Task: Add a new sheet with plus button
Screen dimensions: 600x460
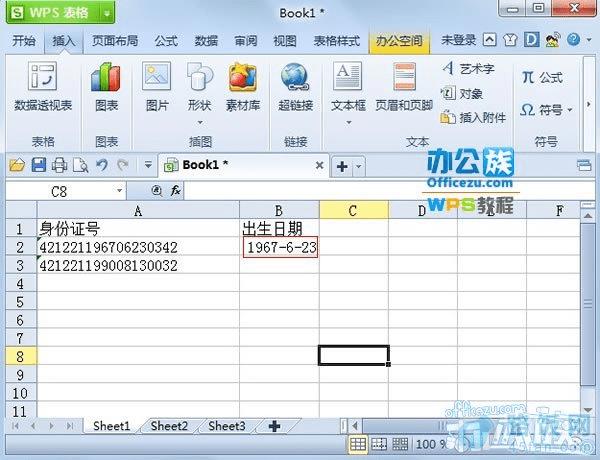Action: pyautogui.click(x=274, y=426)
